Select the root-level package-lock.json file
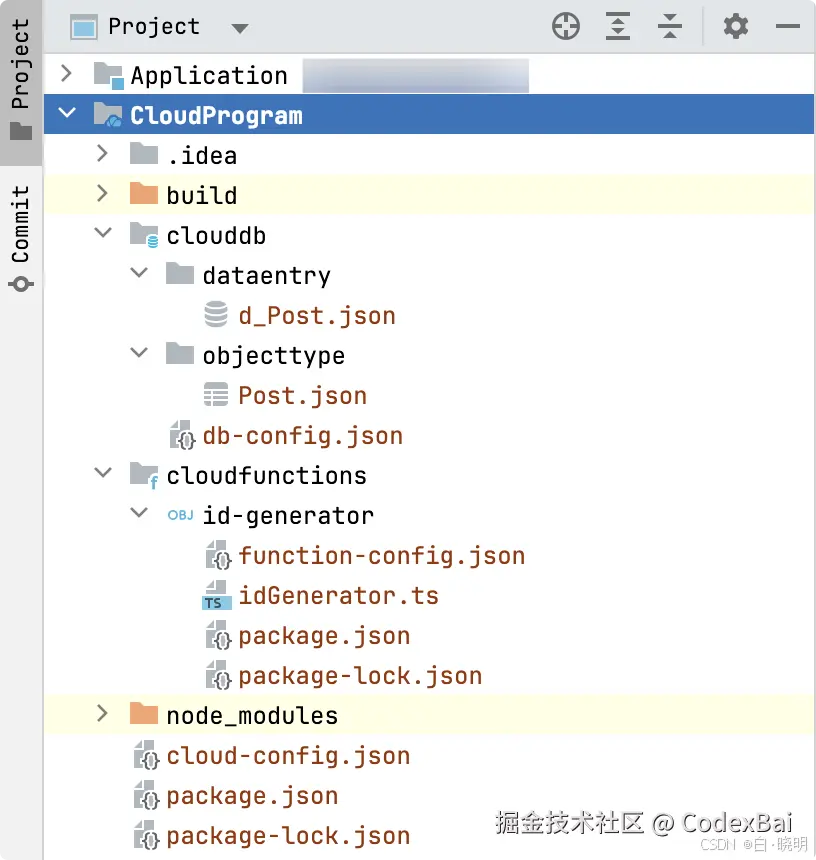Image resolution: width=816 pixels, height=860 pixels. pos(288,836)
